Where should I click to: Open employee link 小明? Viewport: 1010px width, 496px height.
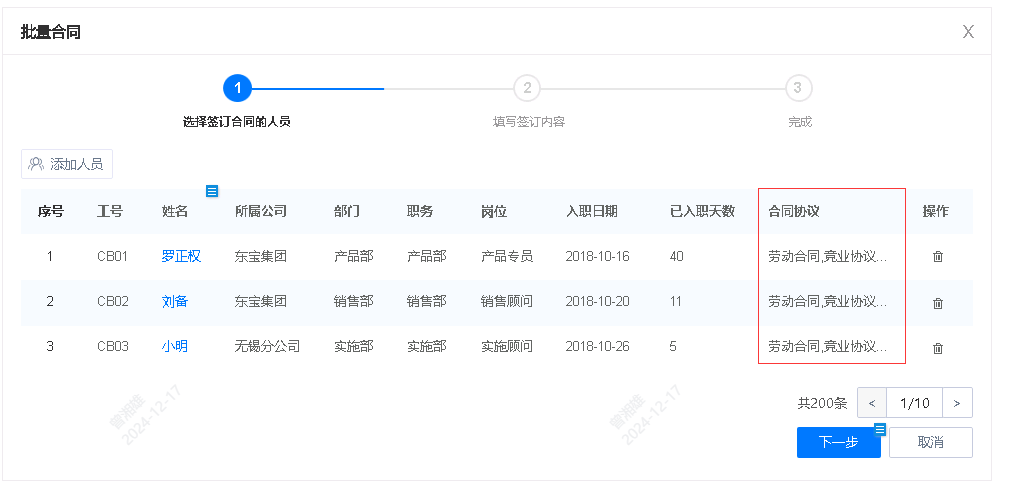(x=175, y=347)
